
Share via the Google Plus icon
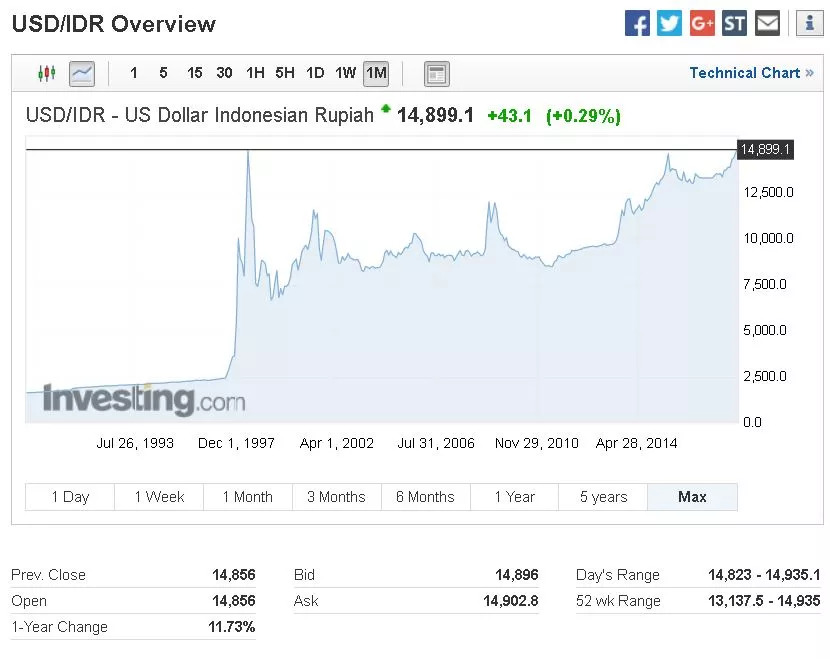click(702, 23)
